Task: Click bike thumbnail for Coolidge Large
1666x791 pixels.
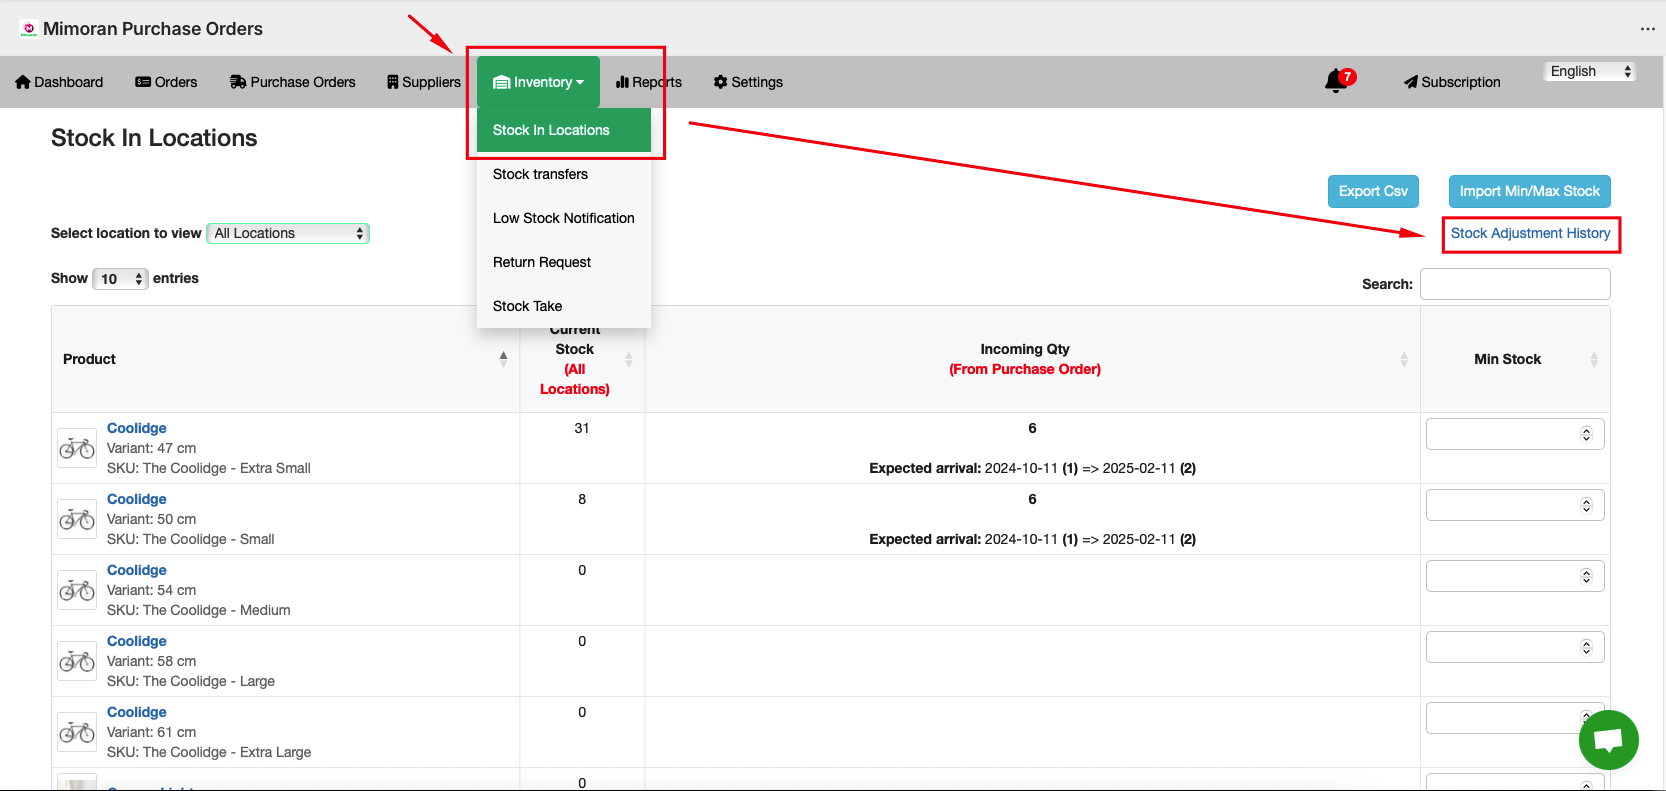Action: (77, 661)
